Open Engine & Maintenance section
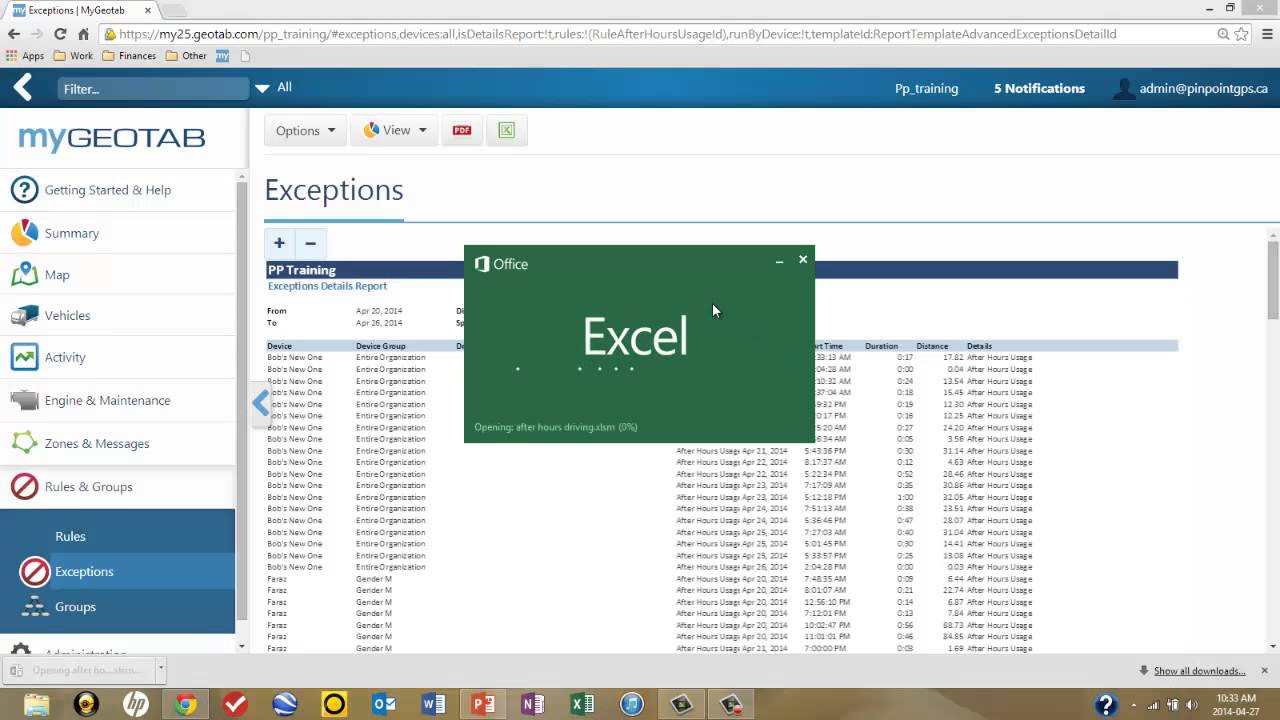1280x720 pixels. 118,400
